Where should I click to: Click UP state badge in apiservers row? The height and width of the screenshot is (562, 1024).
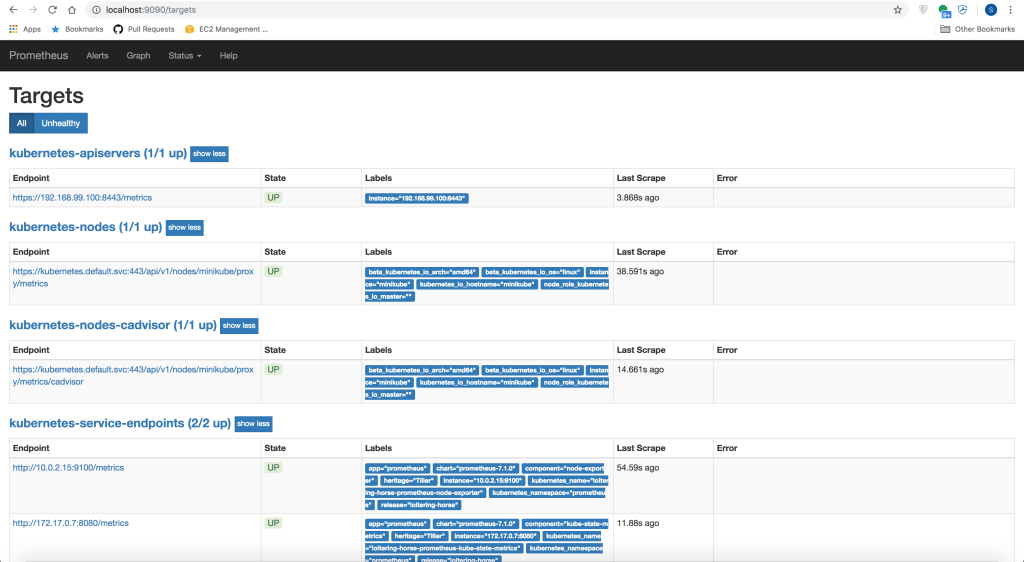[x=273, y=198]
